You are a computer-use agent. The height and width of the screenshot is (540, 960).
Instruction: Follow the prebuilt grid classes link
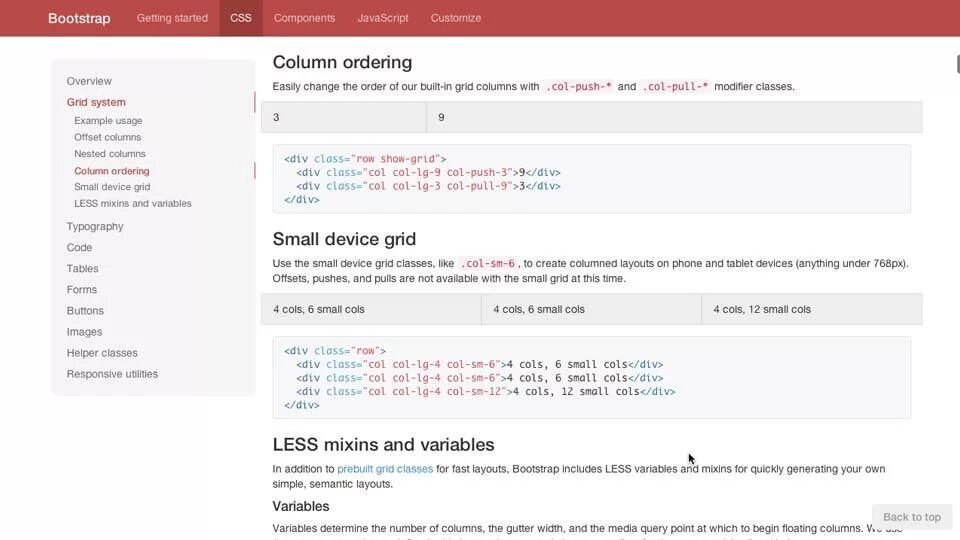(x=385, y=469)
